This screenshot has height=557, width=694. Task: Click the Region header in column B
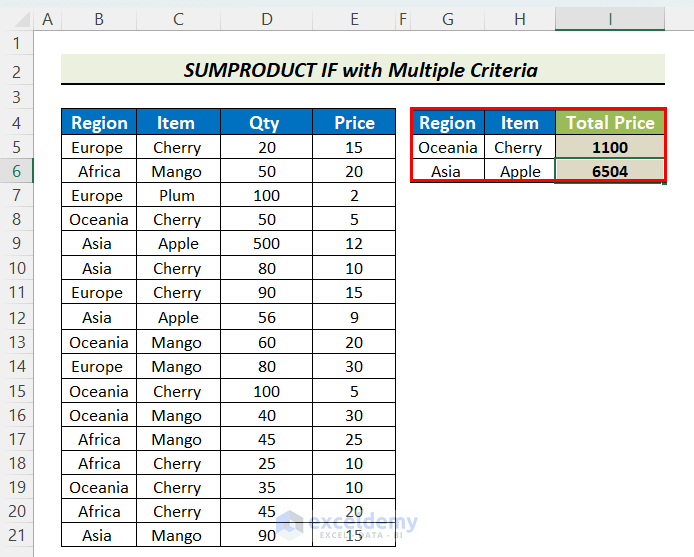[x=99, y=123]
